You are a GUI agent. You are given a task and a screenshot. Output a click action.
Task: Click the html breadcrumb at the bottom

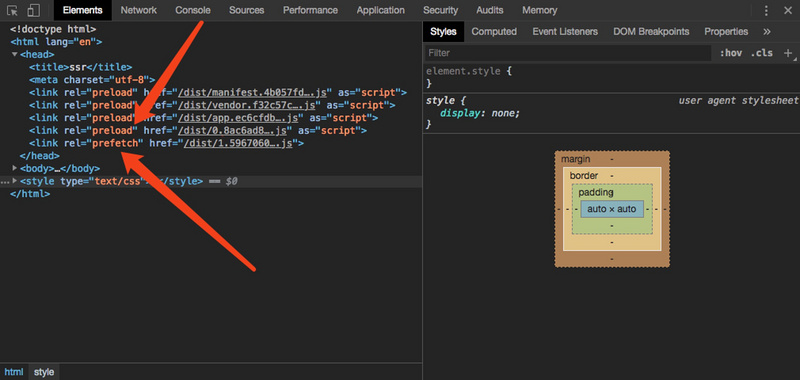pos(14,372)
